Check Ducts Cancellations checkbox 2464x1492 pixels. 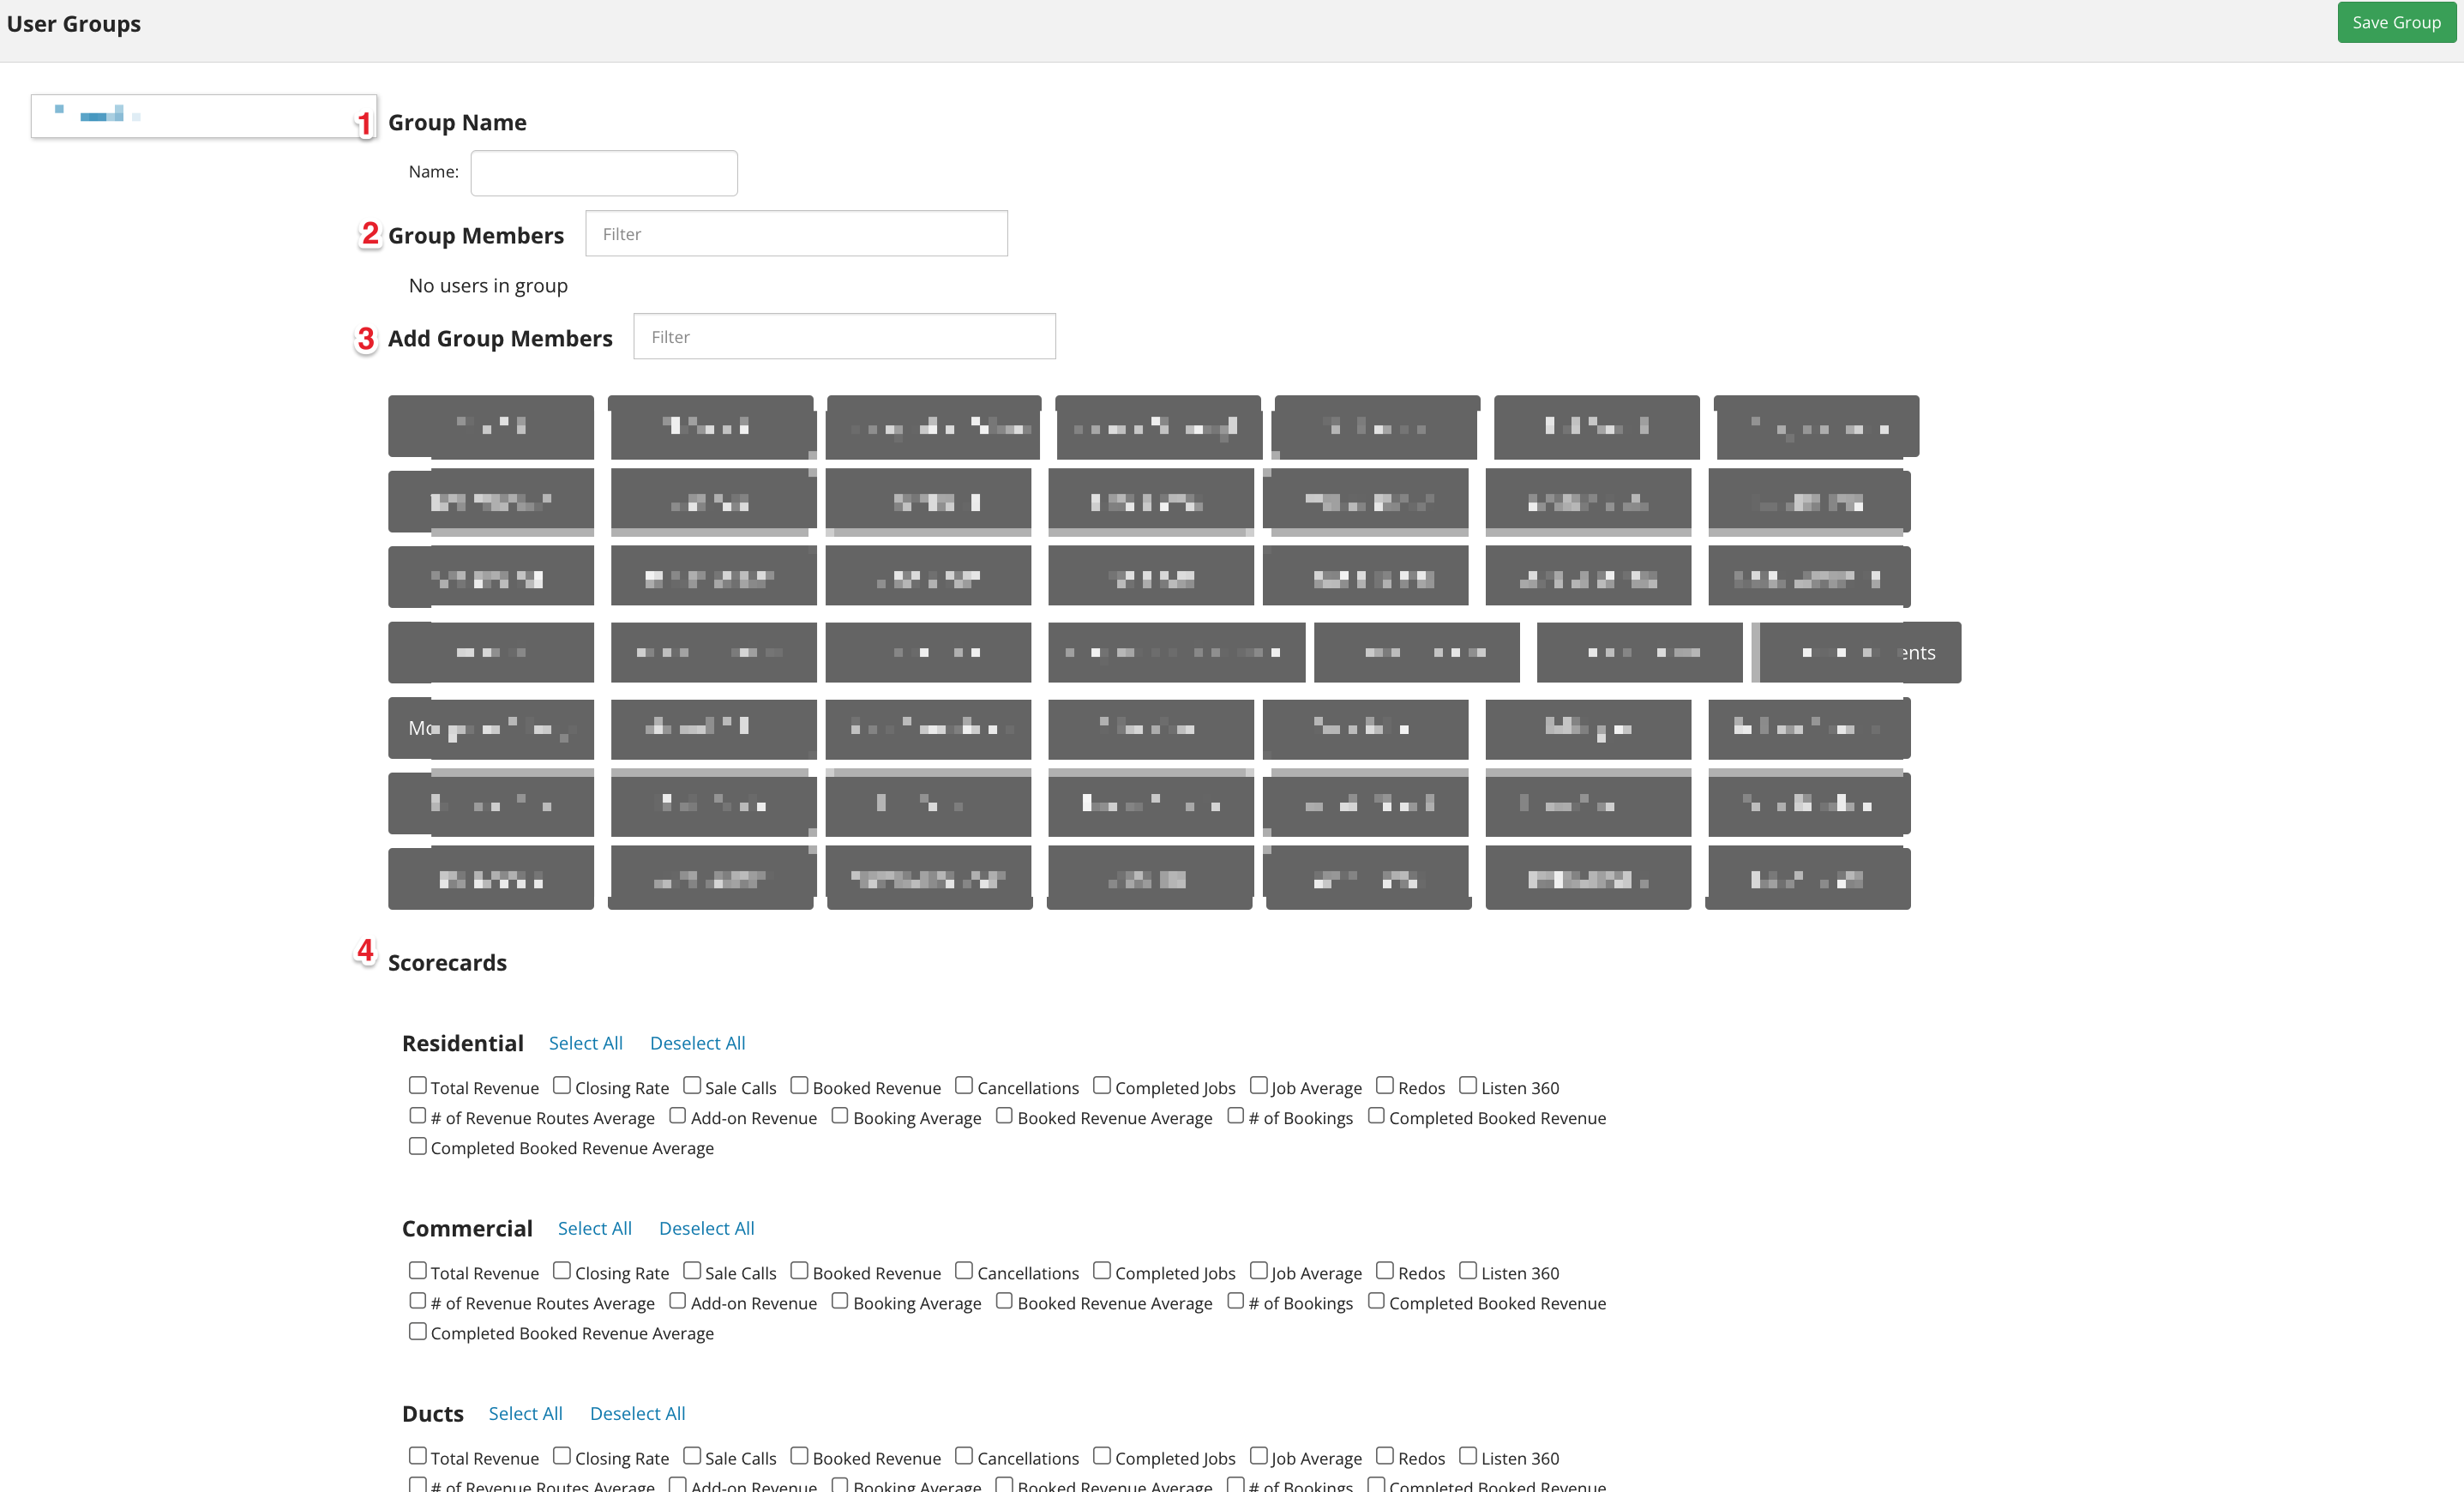coord(964,1455)
